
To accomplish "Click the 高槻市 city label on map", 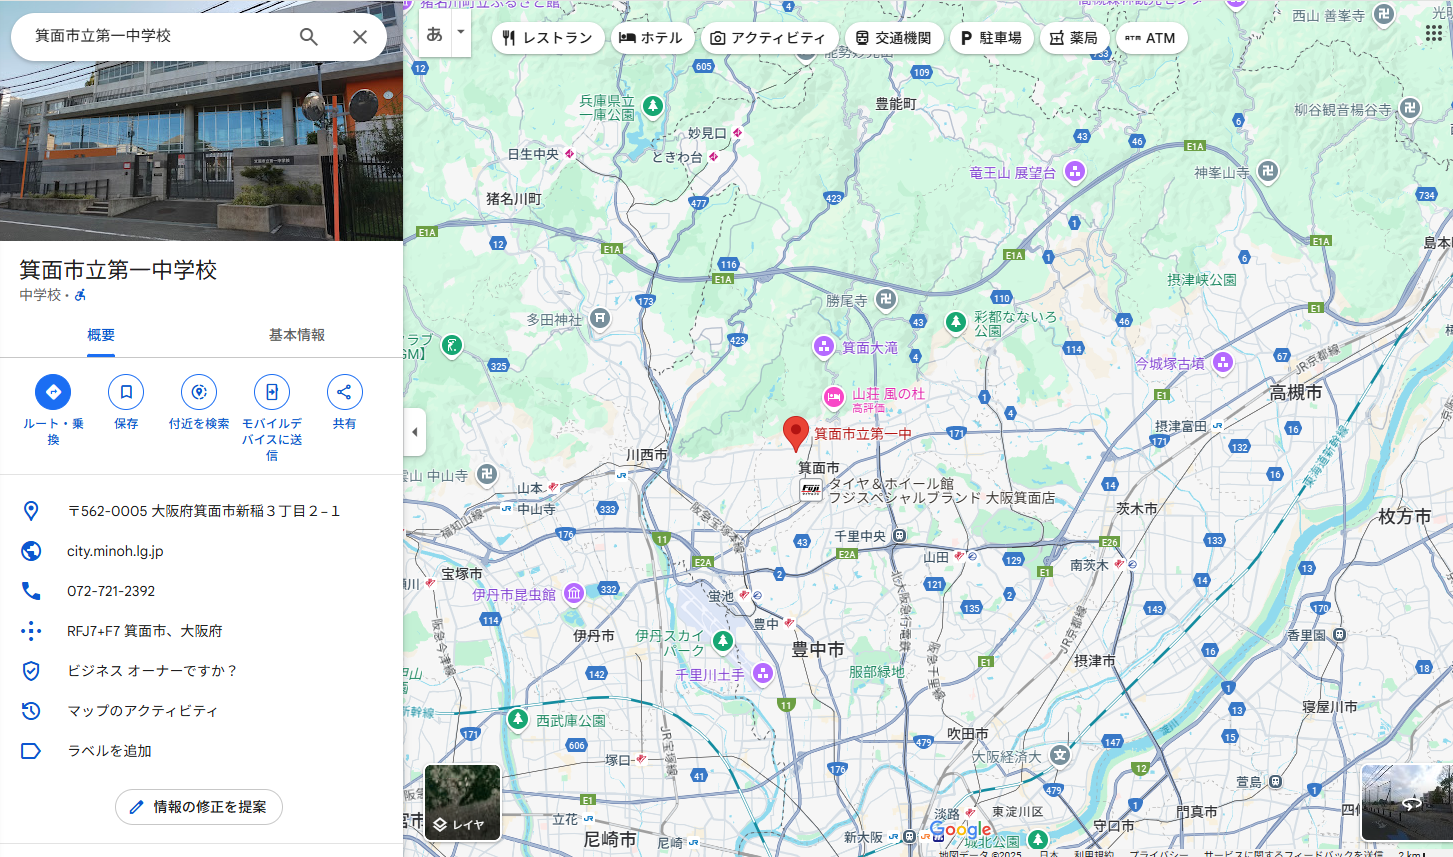I will tap(1296, 393).
